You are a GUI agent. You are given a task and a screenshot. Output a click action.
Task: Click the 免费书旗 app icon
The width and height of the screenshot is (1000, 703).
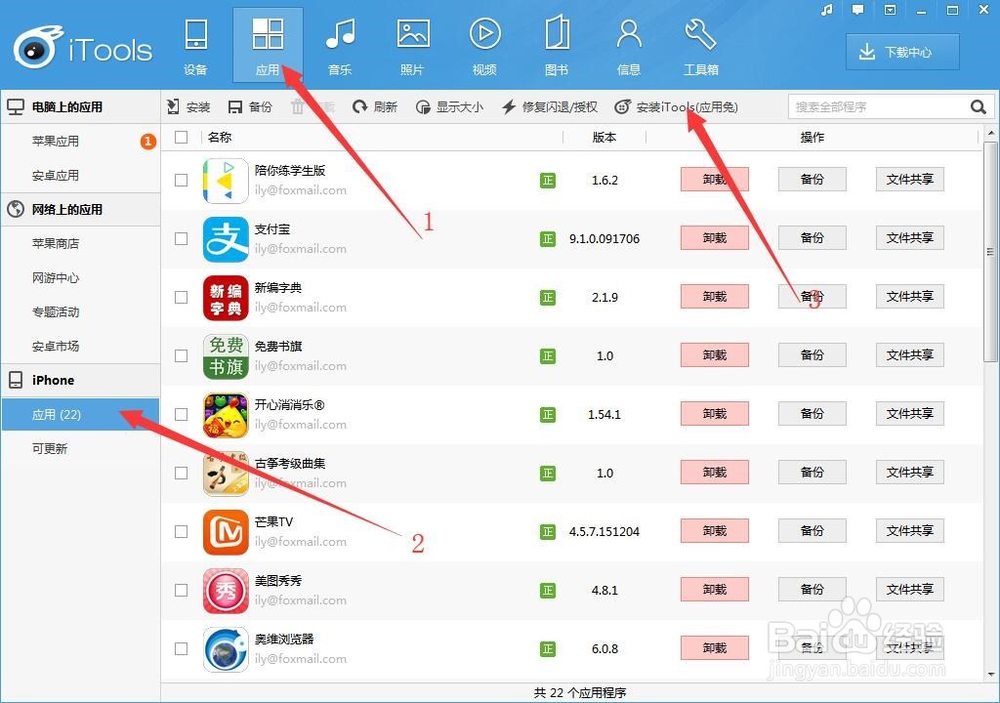226,356
